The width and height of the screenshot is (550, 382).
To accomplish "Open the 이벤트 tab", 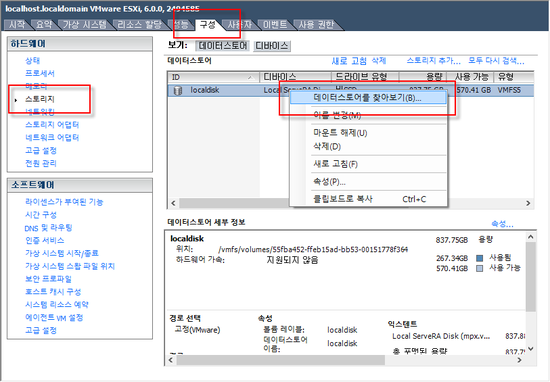I will (275, 25).
